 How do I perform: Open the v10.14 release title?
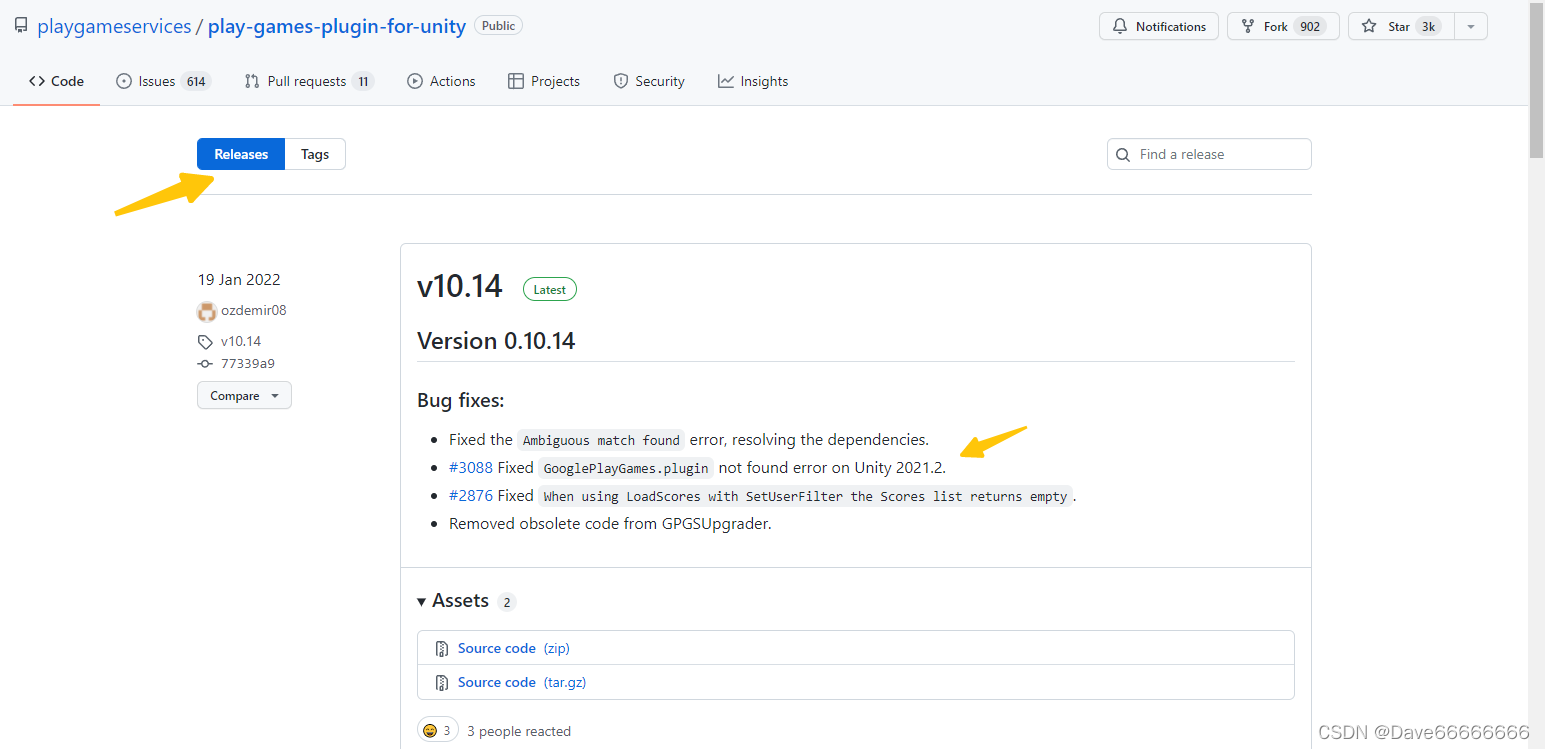click(x=459, y=286)
